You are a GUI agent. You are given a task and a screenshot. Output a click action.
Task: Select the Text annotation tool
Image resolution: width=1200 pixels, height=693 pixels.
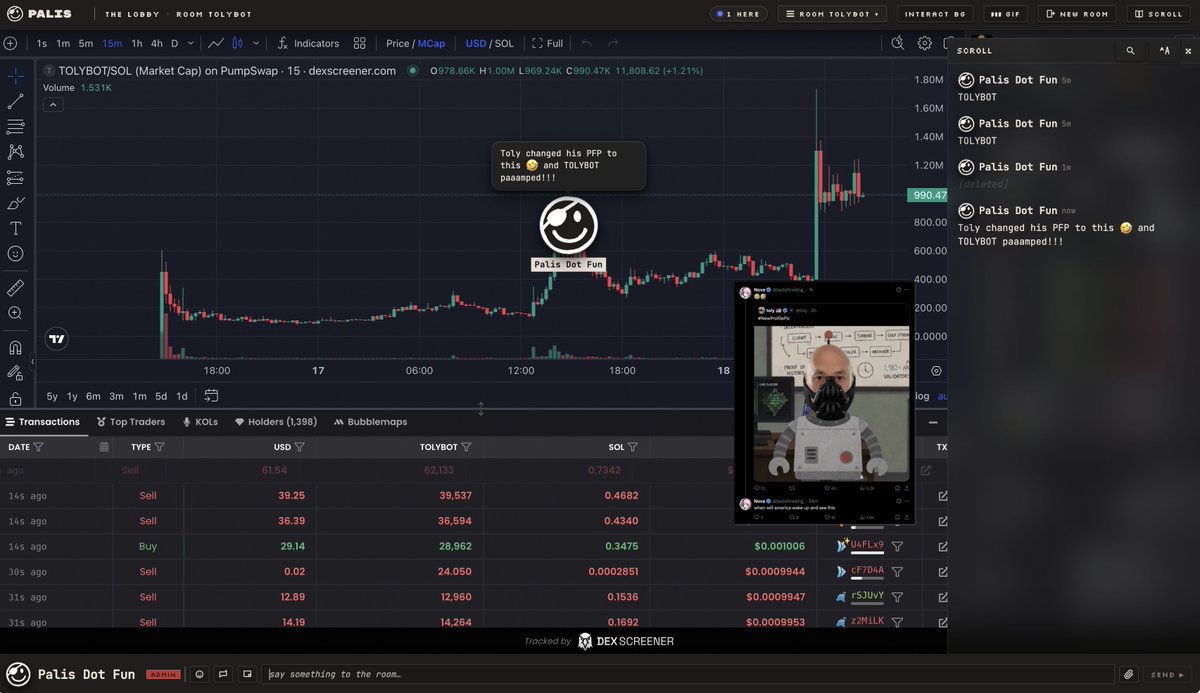tap(15, 229)
